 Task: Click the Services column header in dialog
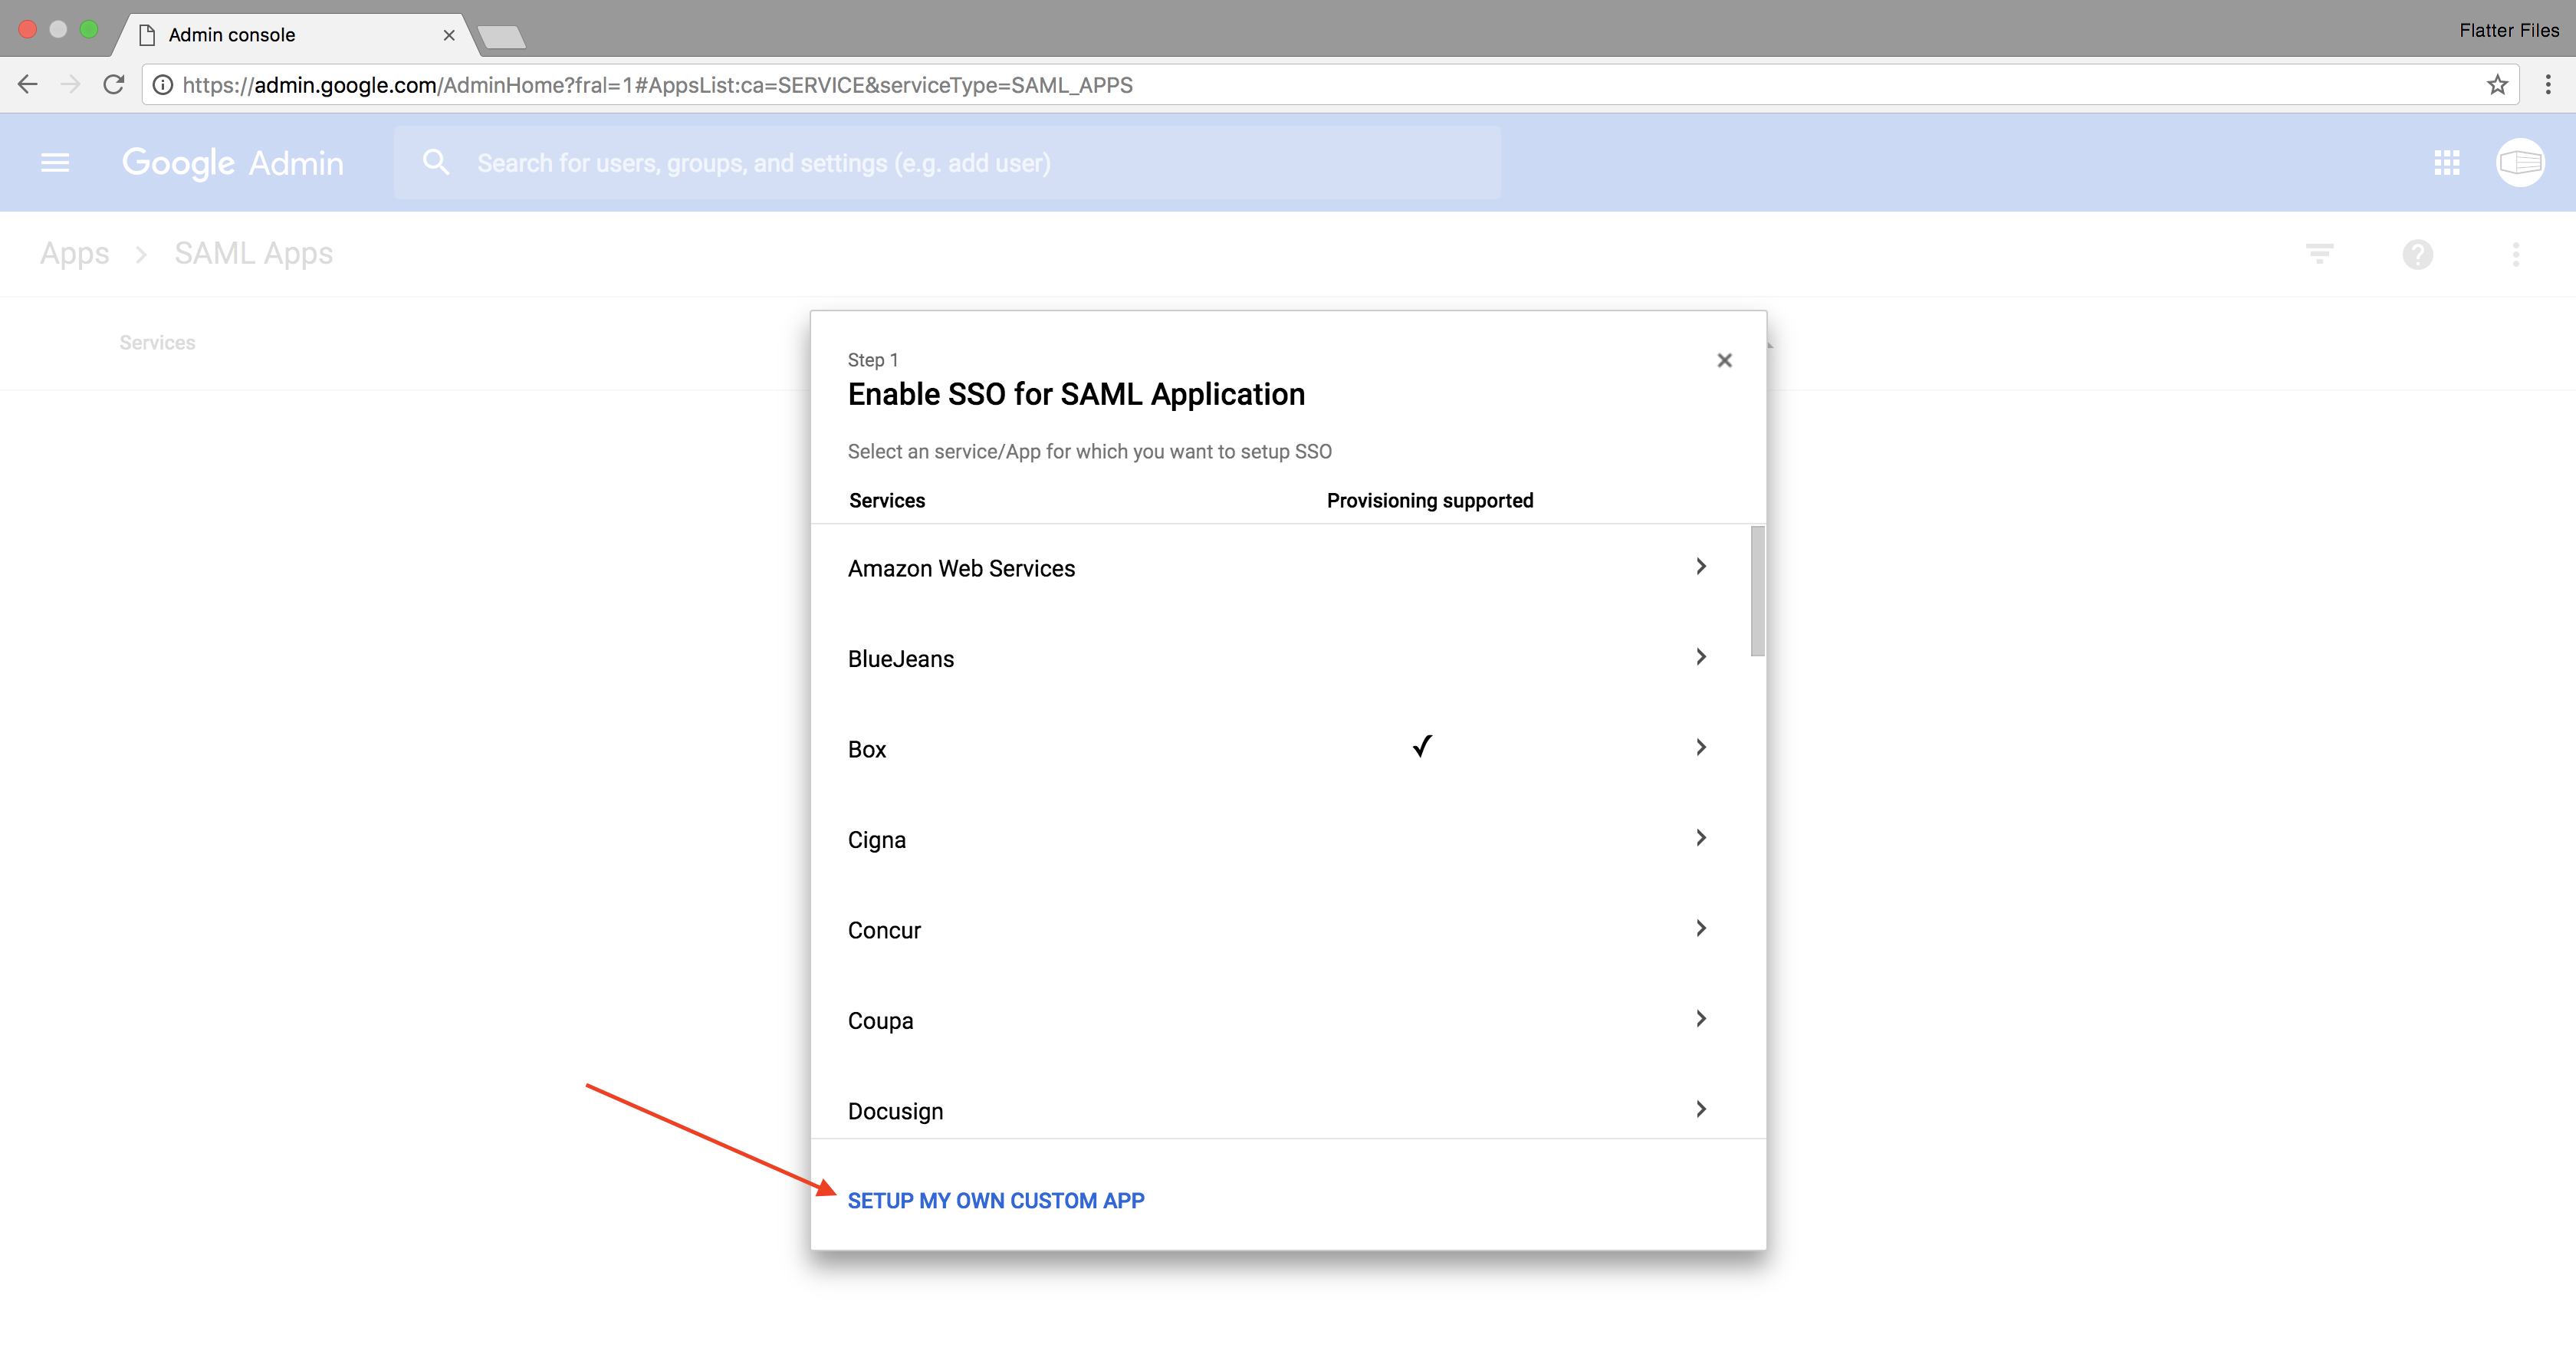click(x=887, y=501)
